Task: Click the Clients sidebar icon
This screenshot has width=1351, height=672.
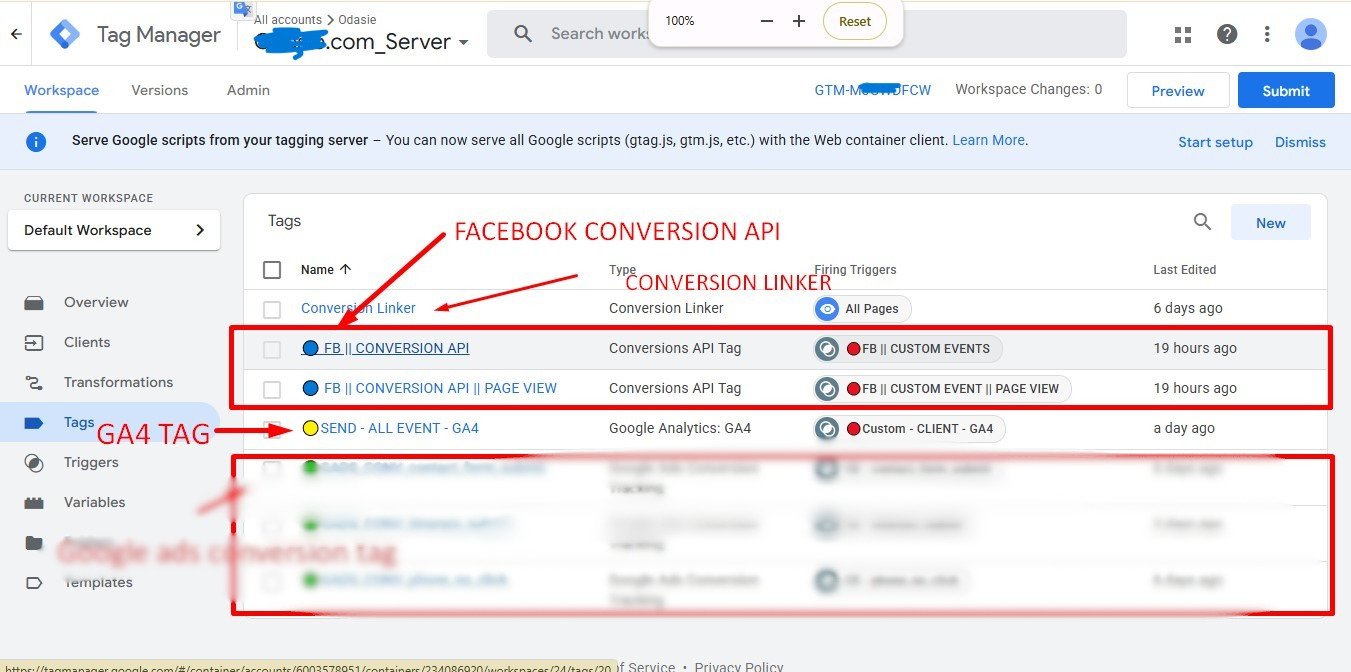Action: [34, 342]
